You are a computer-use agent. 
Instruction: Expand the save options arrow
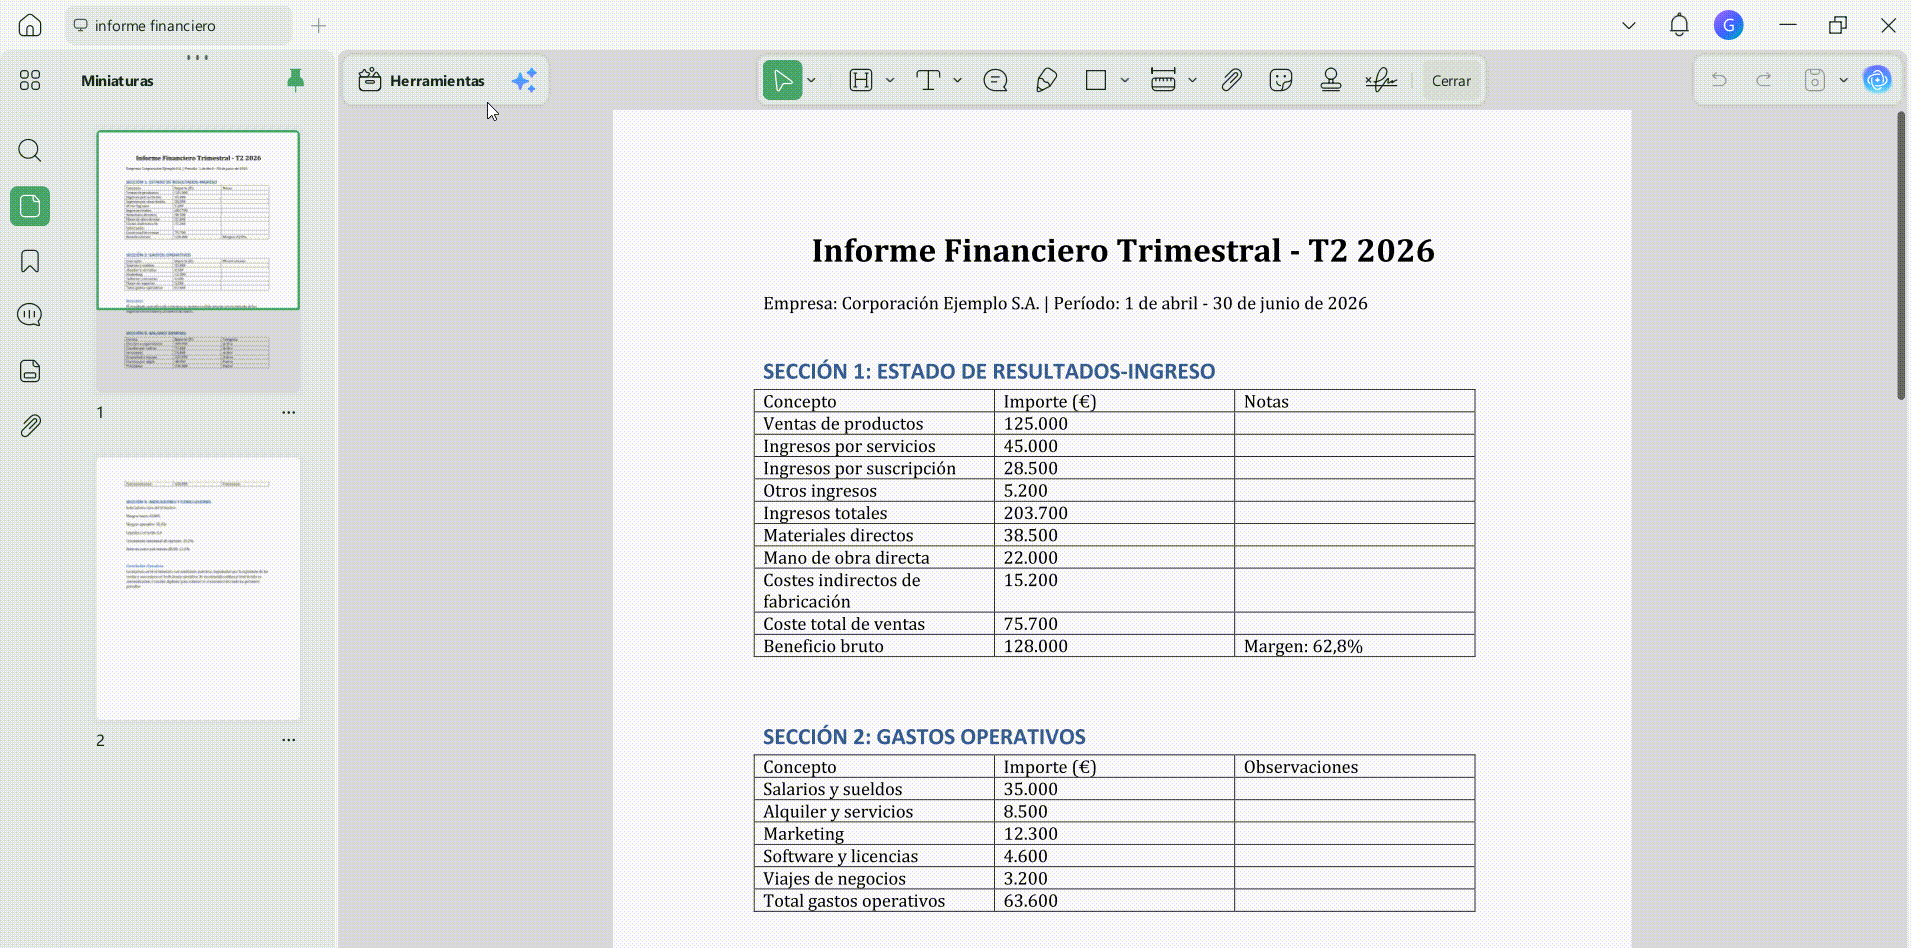click(1844, 80)
